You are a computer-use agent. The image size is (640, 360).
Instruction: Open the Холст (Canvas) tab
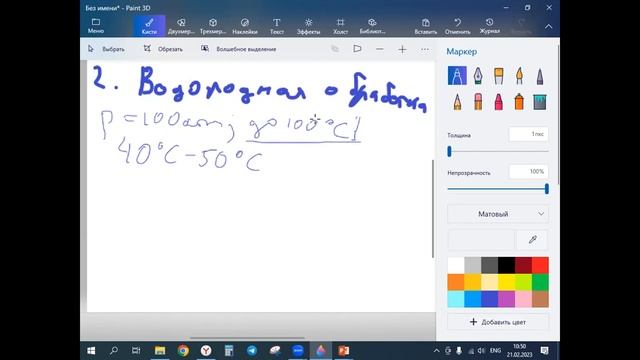340,26
